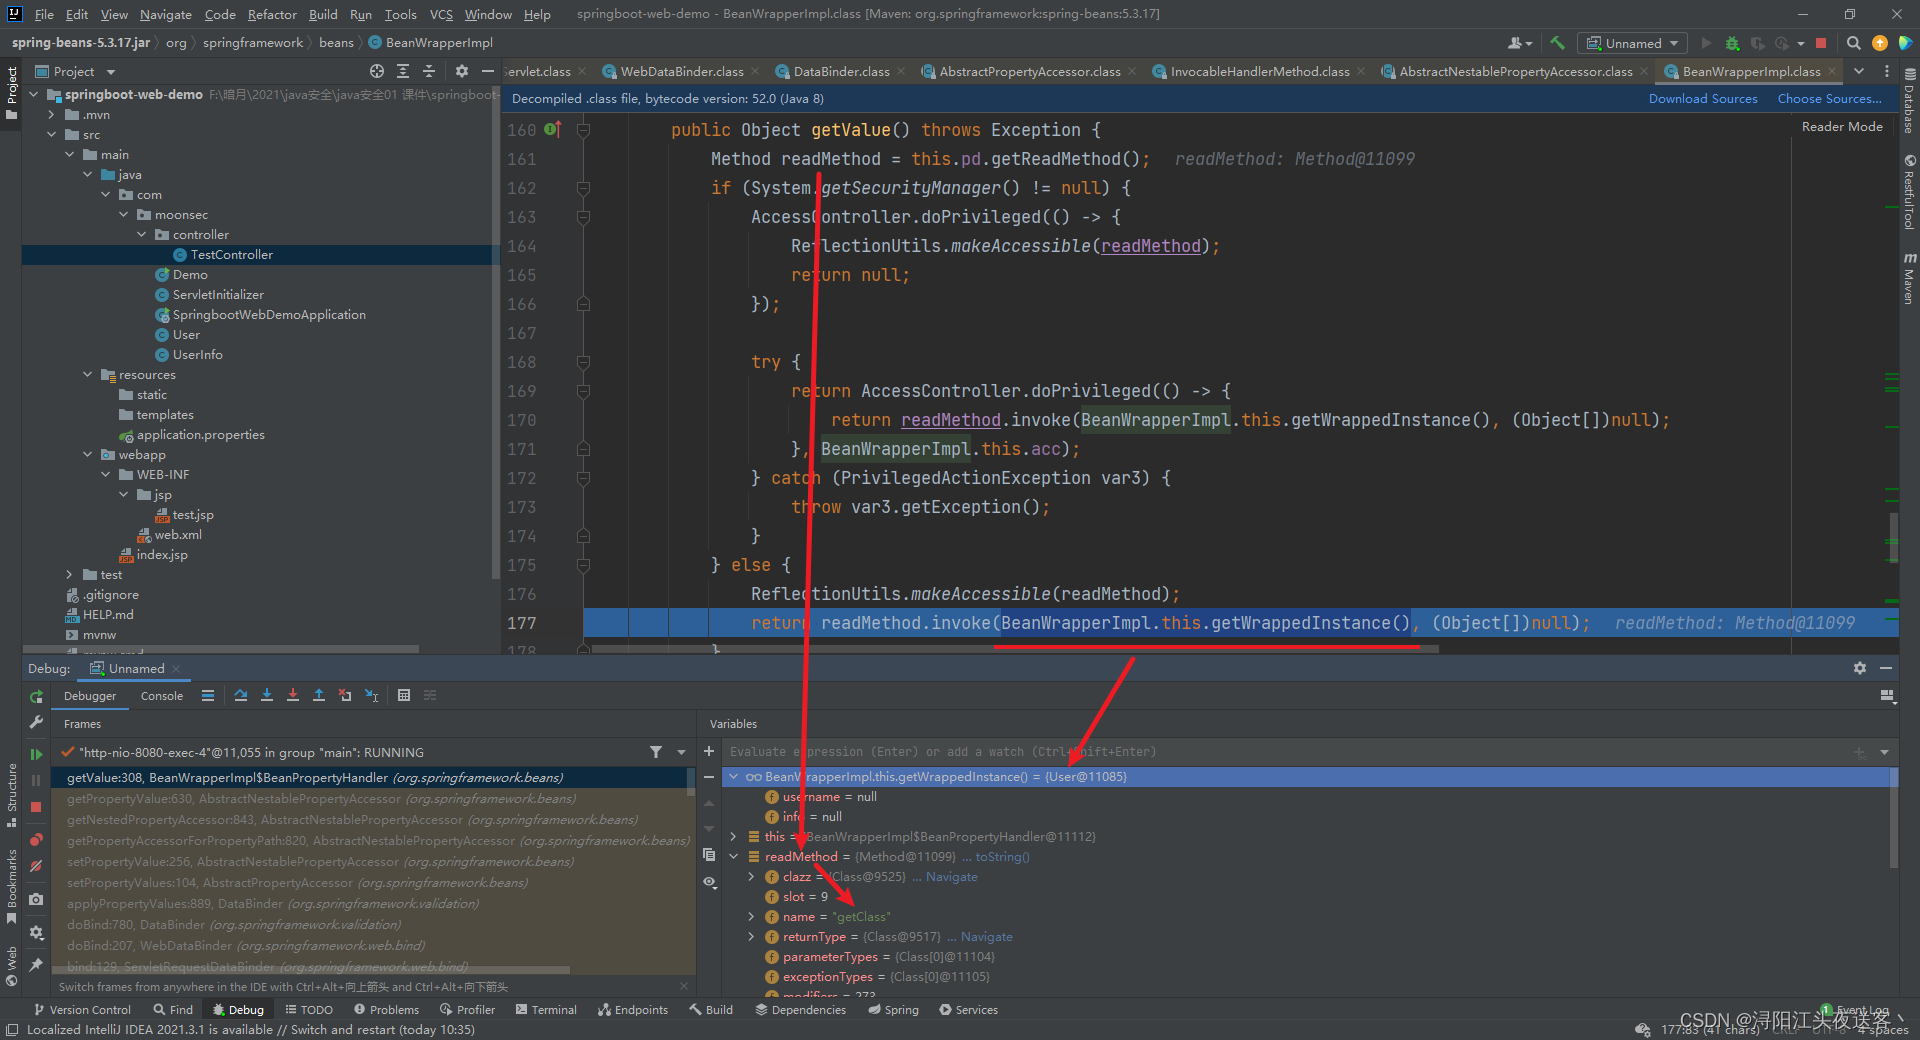Click the Get Thread Dump camera icon
The height and width of the screenshot is (1040, 1920).
(x=36, y=899)
